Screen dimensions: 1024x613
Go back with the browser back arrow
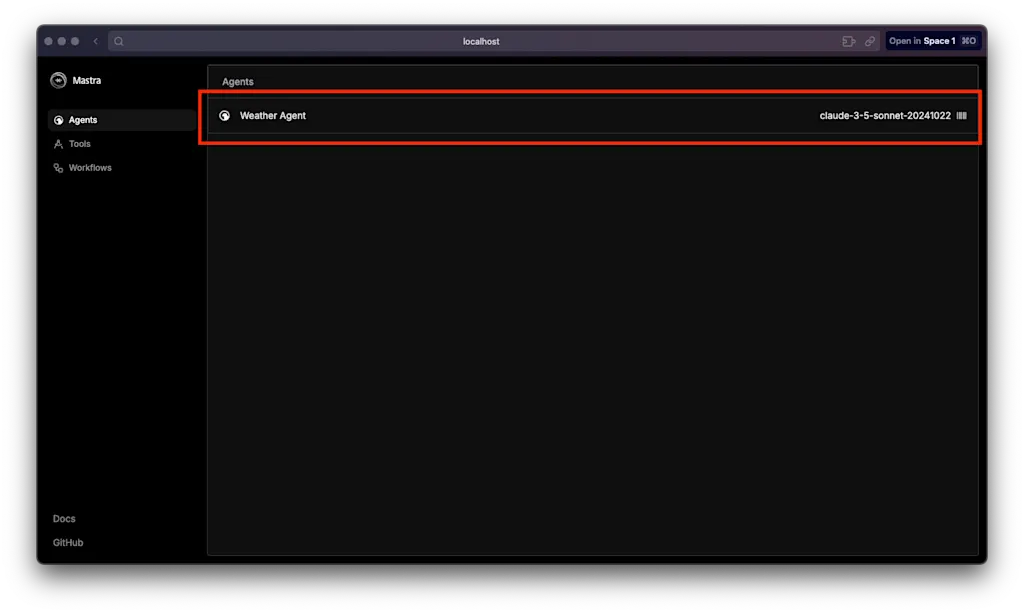click(95, 41)
